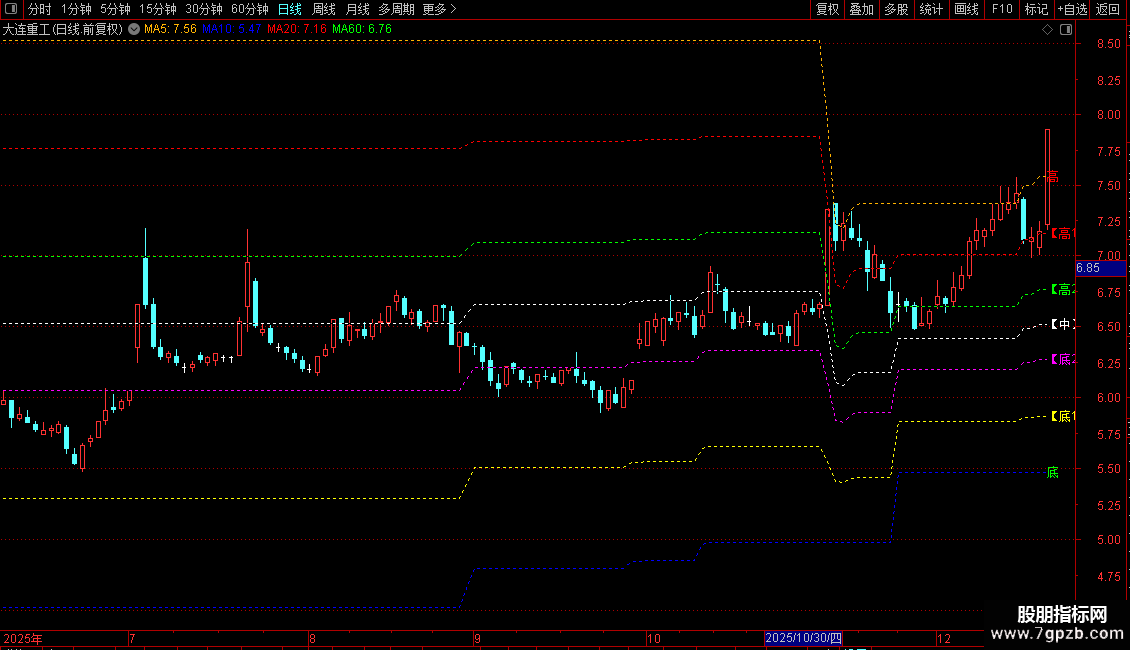Image resolution: width=1130 pixels, height=650 pixels.
Task: Click the 6.85 price marker on axis
Action: point(1100,268)
